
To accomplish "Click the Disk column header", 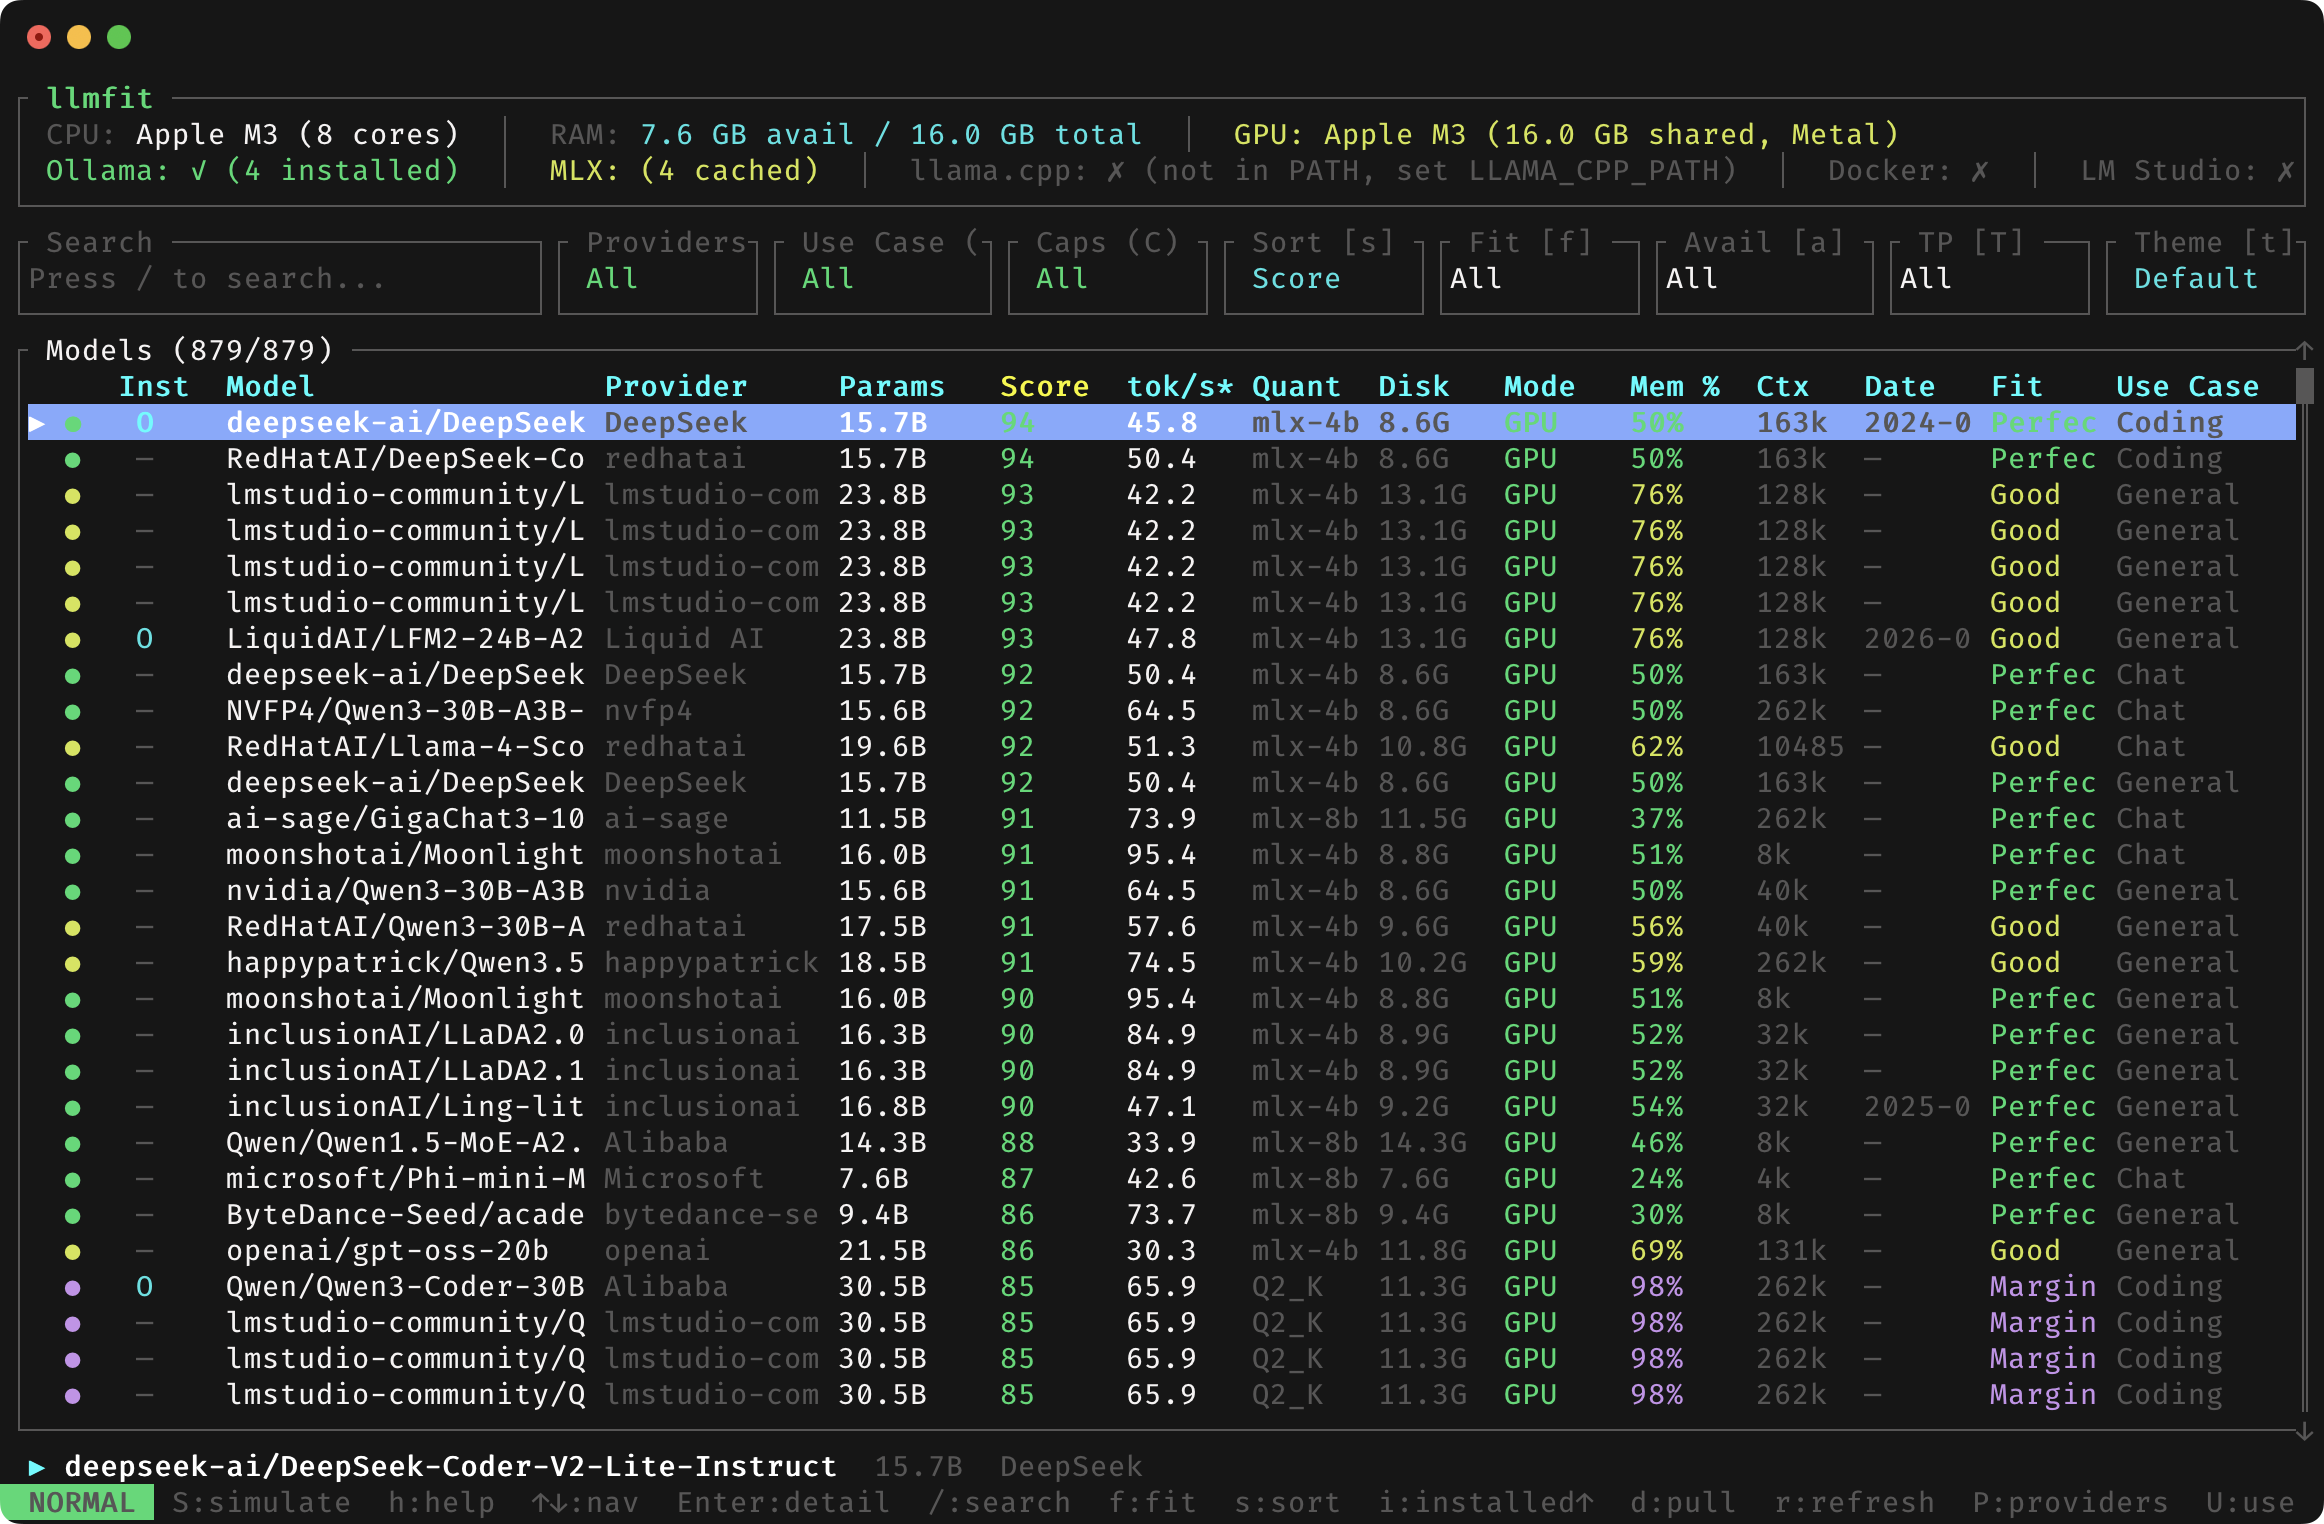I will pos(1414,387).
